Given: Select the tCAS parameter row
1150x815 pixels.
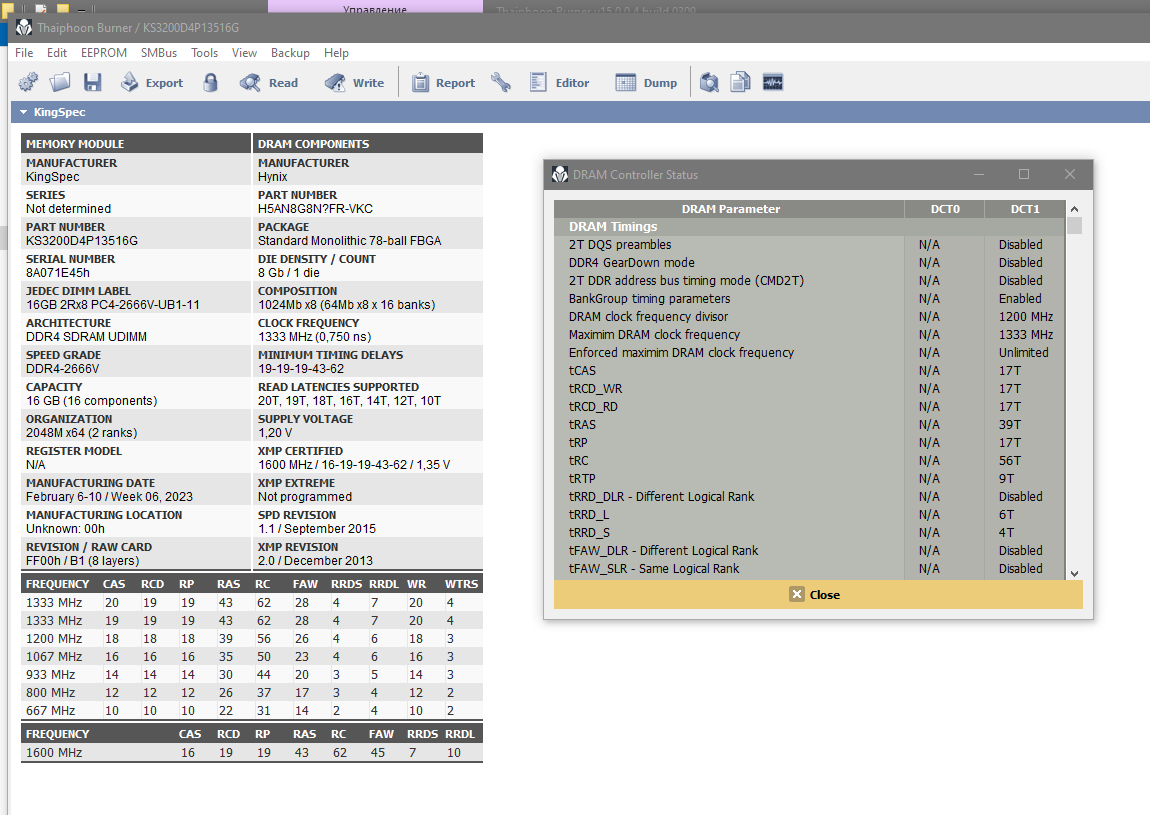Looking at the screenshot, I should (x=810, y=370).
